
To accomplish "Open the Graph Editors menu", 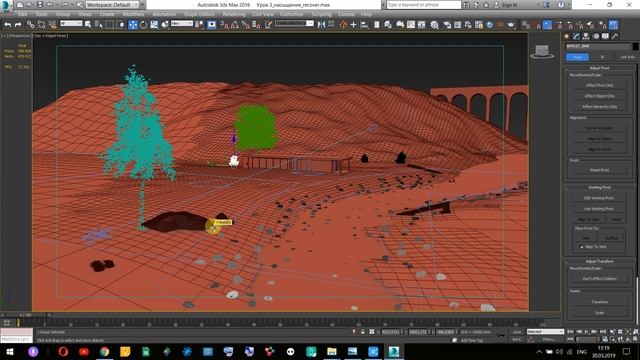I will 199,14.
